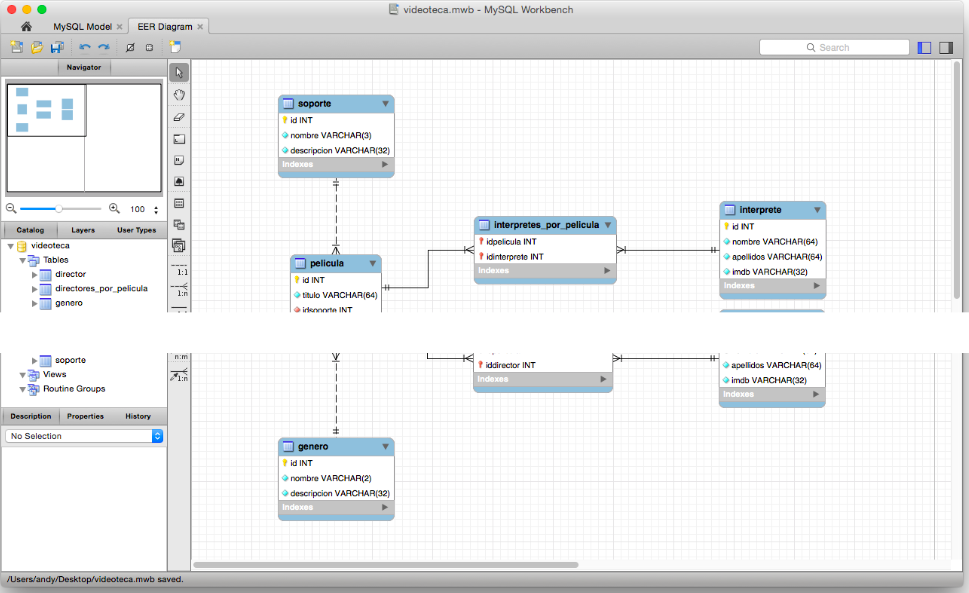The image size is (969, 593).
Task: Select the Eraser tool
Action: 179,117
